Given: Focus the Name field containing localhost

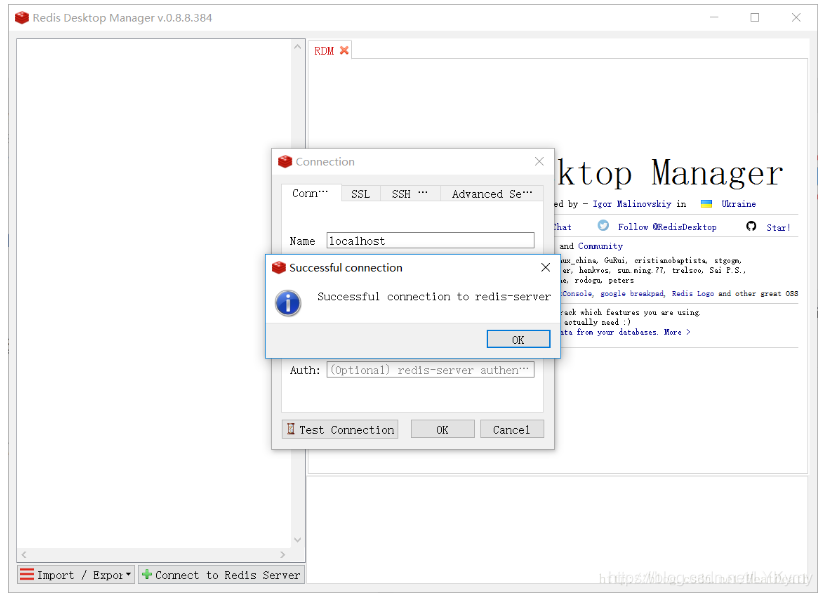Looking at the screenshot, I should 430,241.
